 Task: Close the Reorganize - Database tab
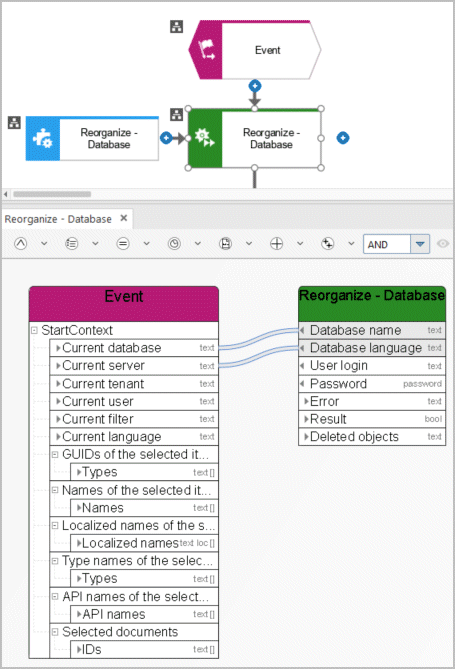coord(124,218)
